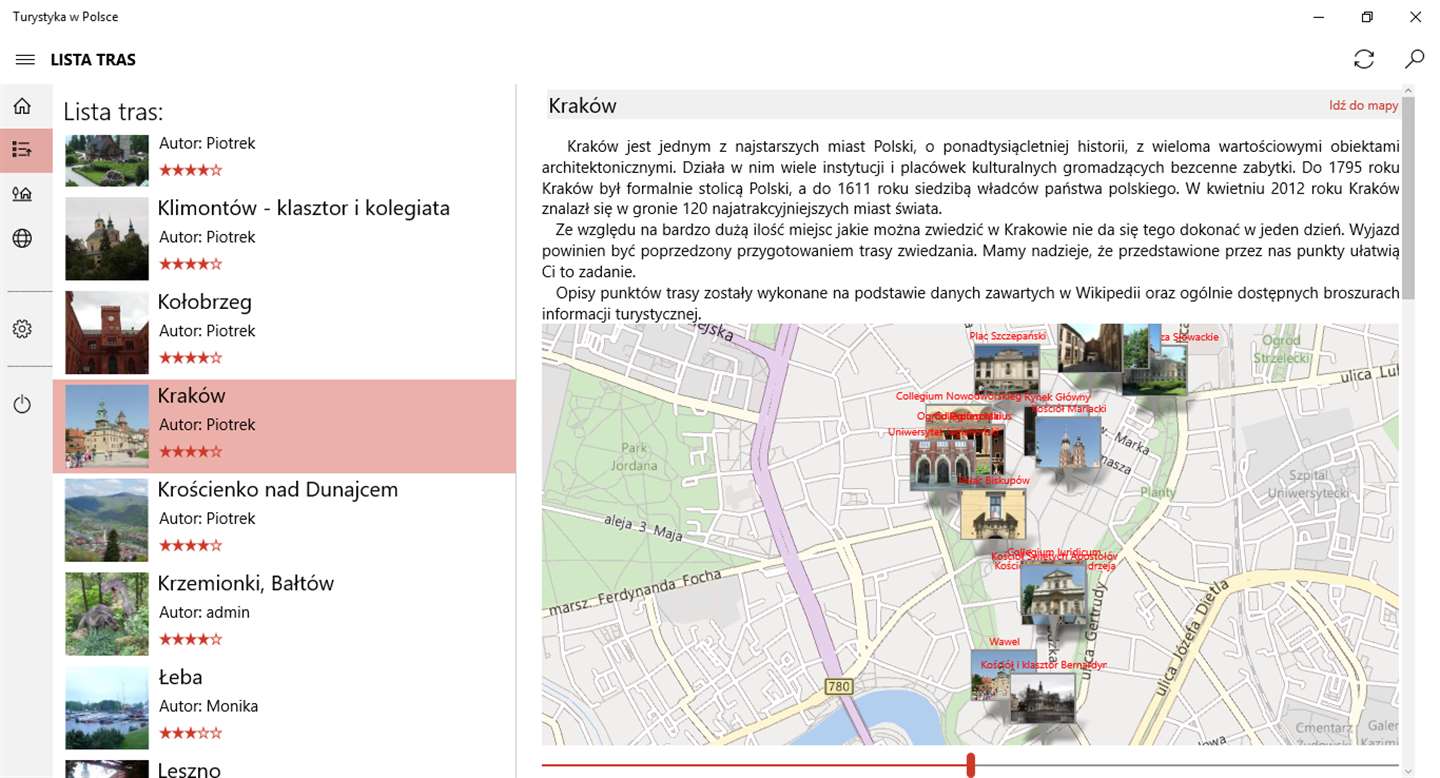Click 'Autor: Monika' under Łeba
1440x778 pixels.
(x=209, y=706)
